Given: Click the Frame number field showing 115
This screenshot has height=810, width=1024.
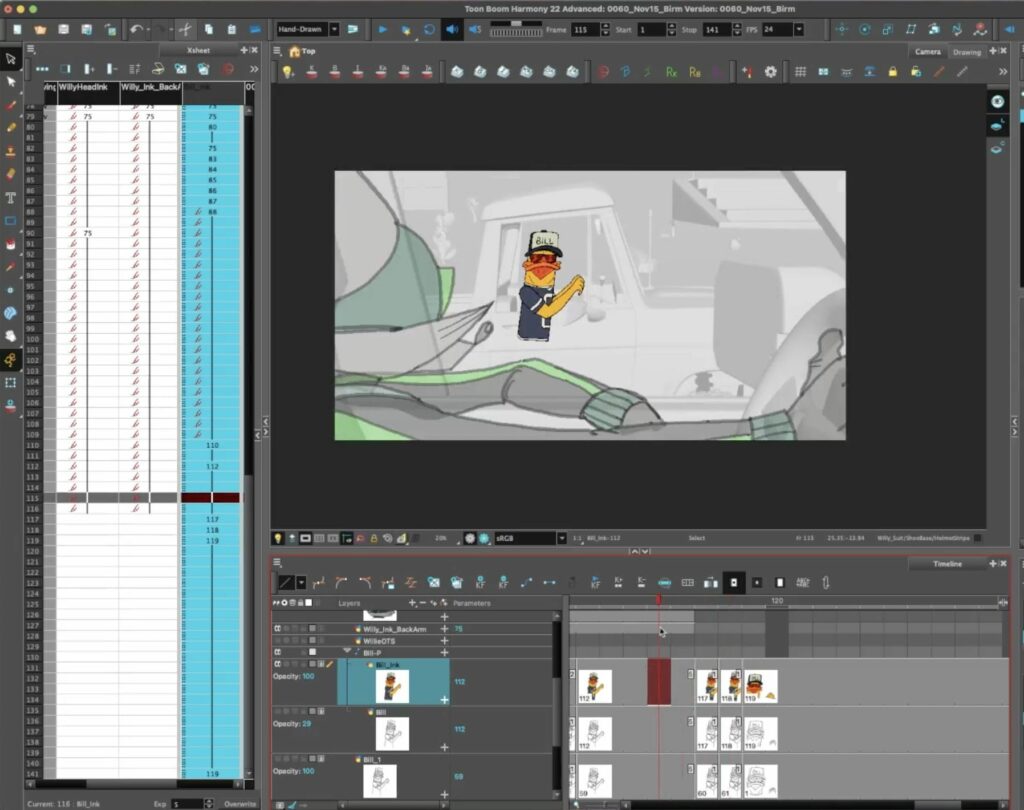Looking at the screenshot, I should pos(585,29).
